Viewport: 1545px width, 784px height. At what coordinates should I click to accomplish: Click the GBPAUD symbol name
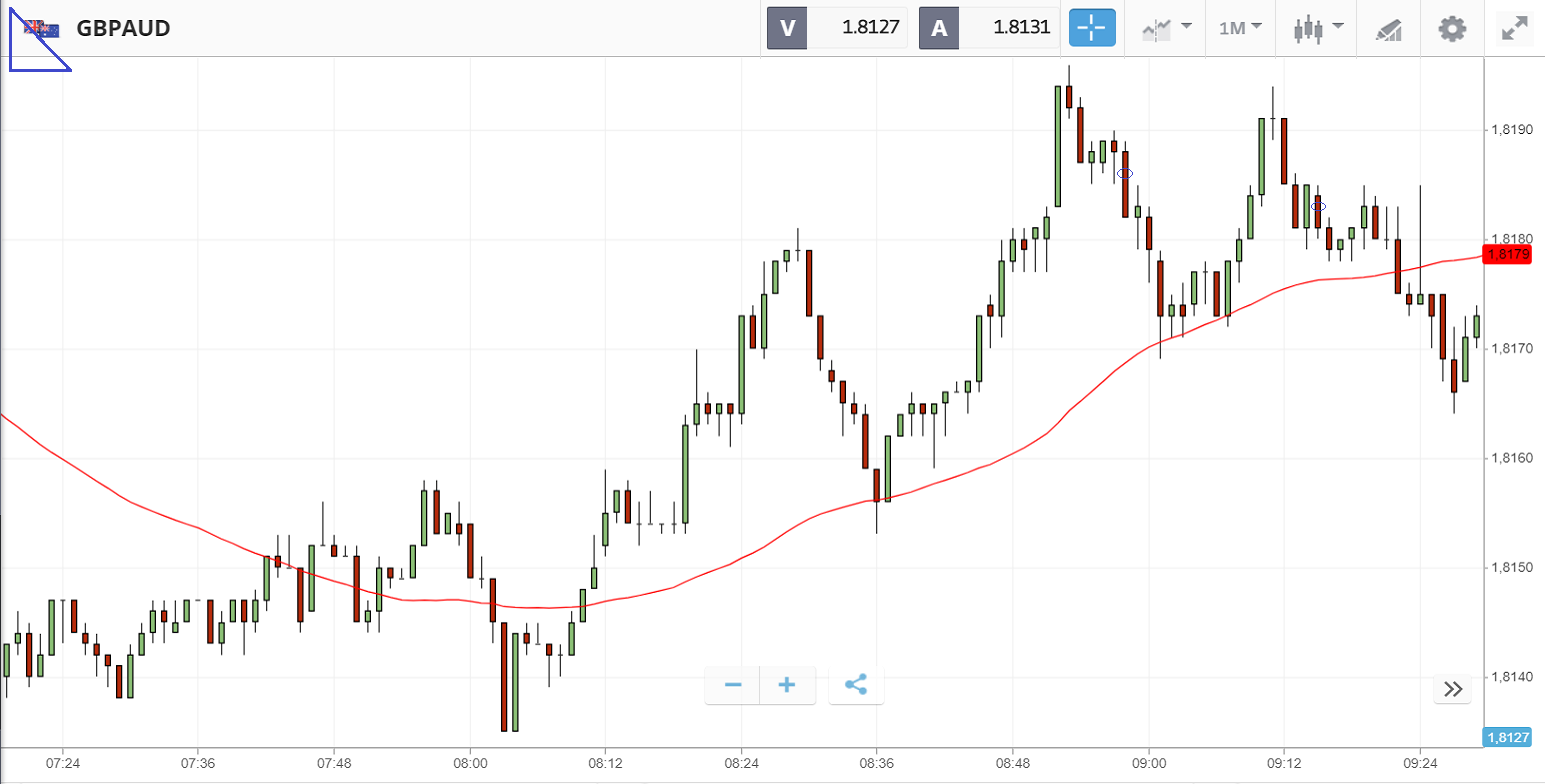pos(123,28)
